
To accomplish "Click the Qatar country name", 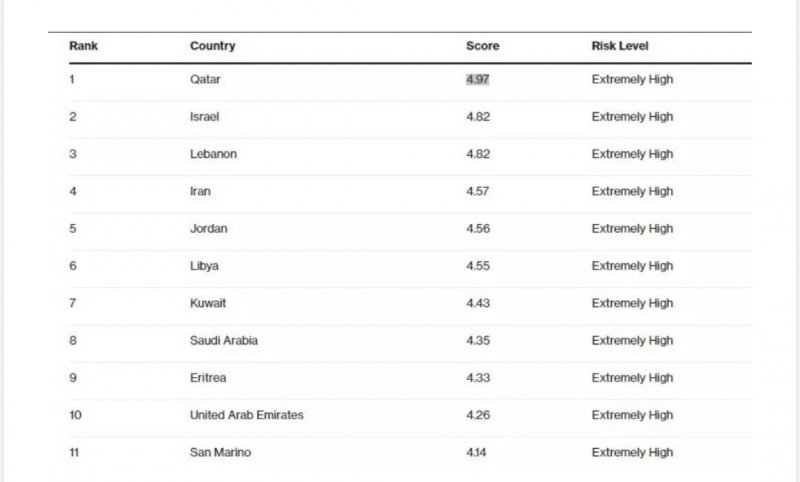I will coord(205,80).
